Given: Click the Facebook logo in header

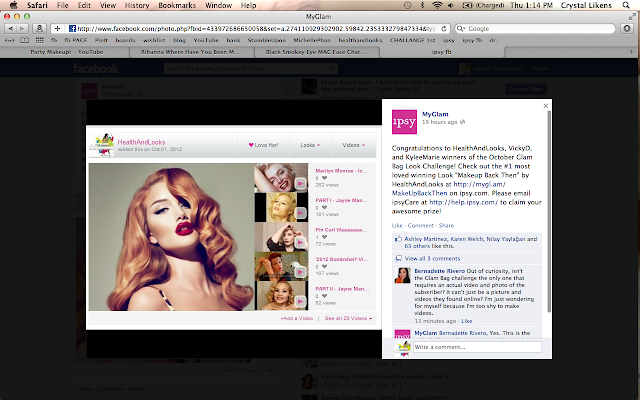Looking at the screenshot, I should point(96,69).
